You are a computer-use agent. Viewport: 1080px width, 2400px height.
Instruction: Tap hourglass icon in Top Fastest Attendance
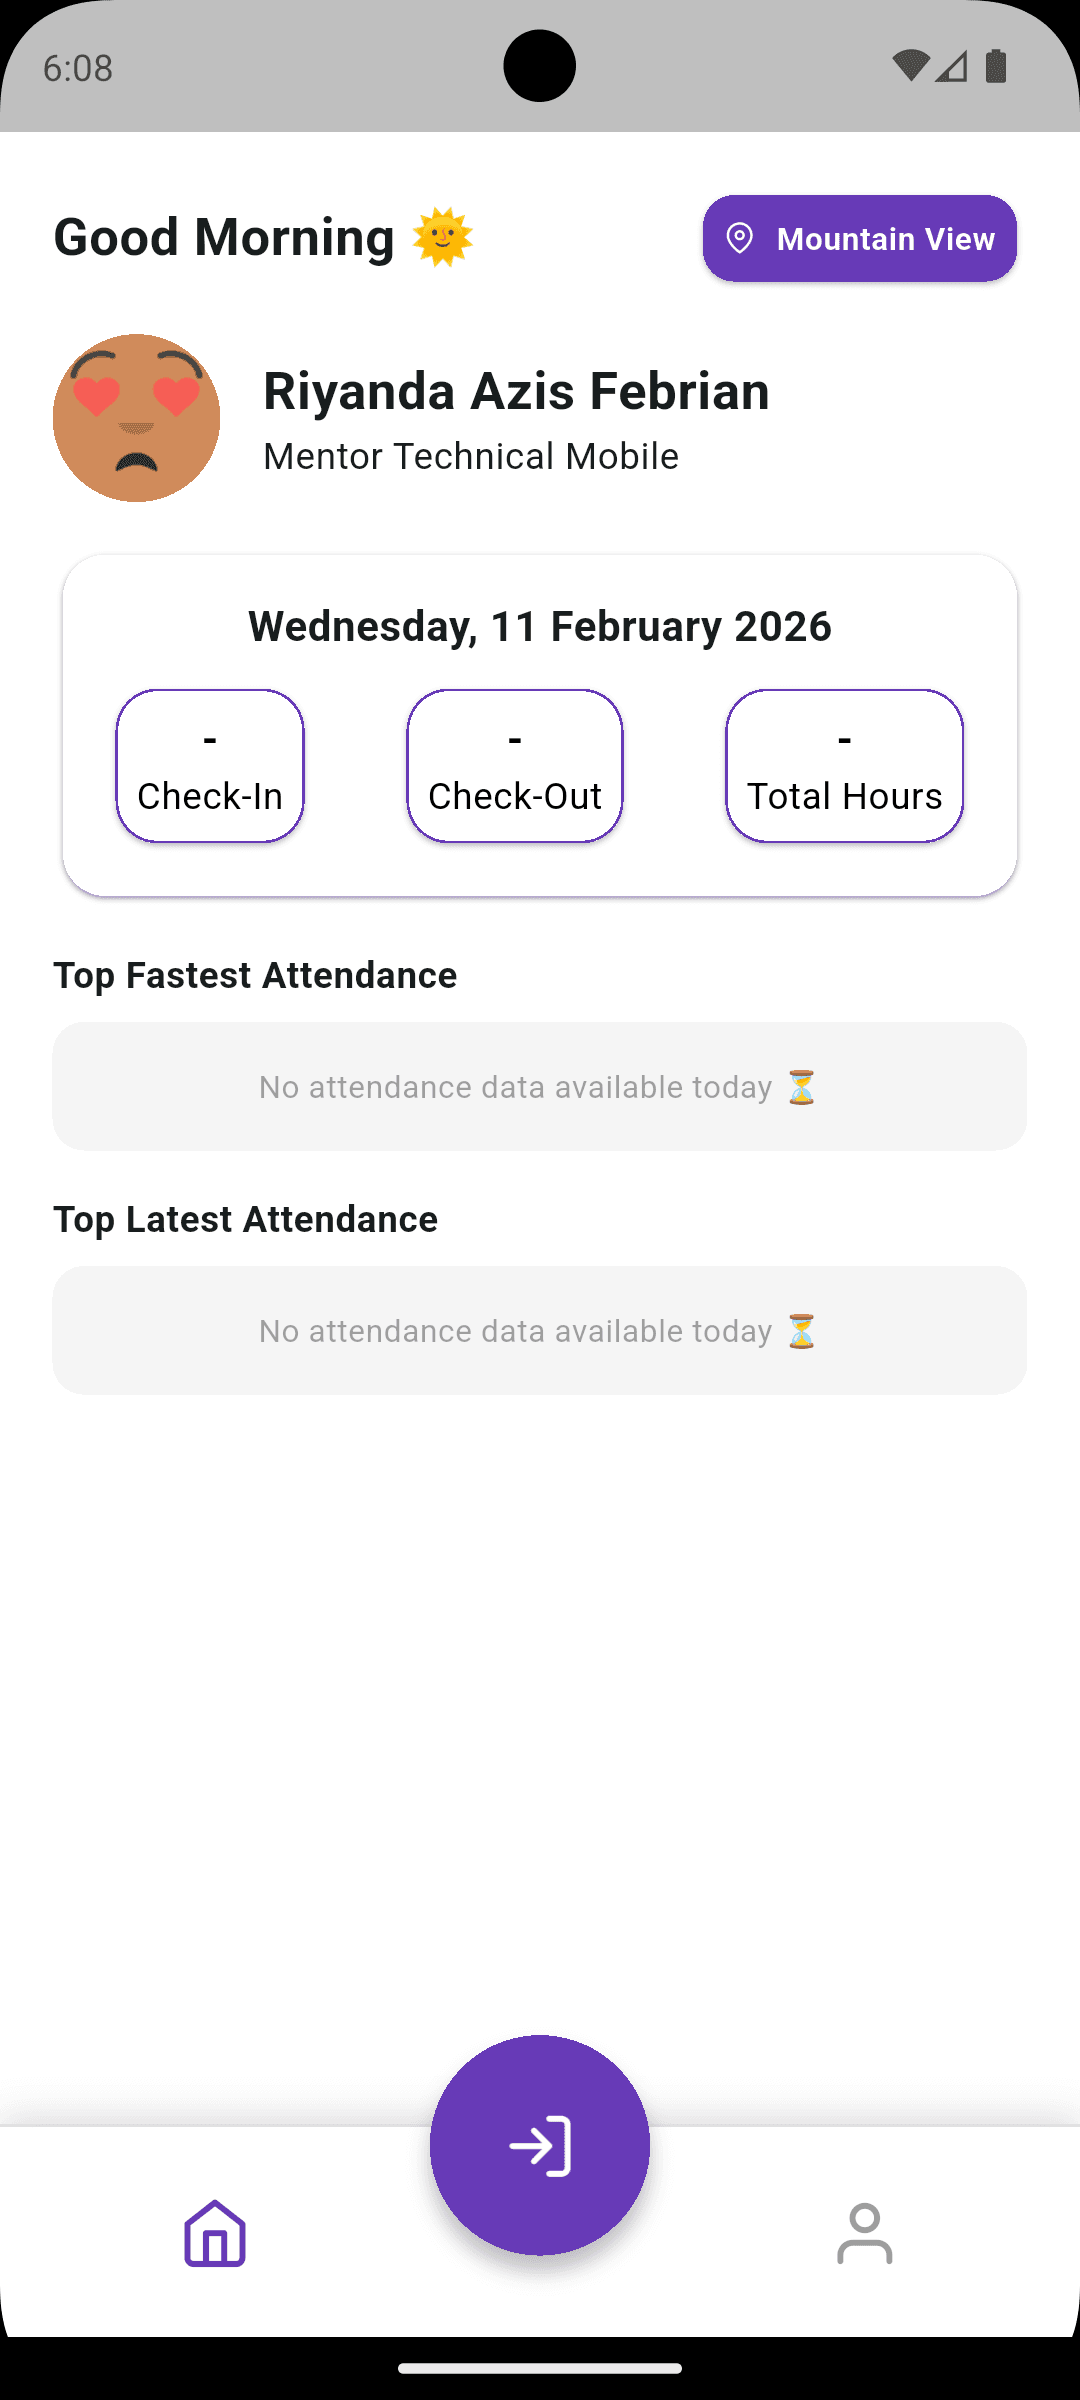coord(801,1087)
